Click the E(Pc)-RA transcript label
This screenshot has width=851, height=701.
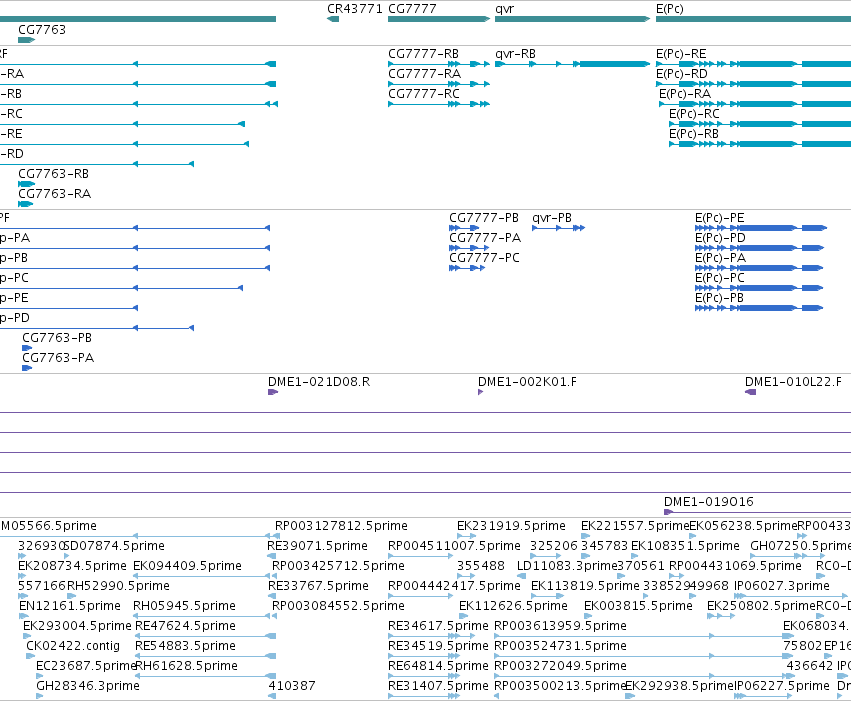[x=685, y=94]
